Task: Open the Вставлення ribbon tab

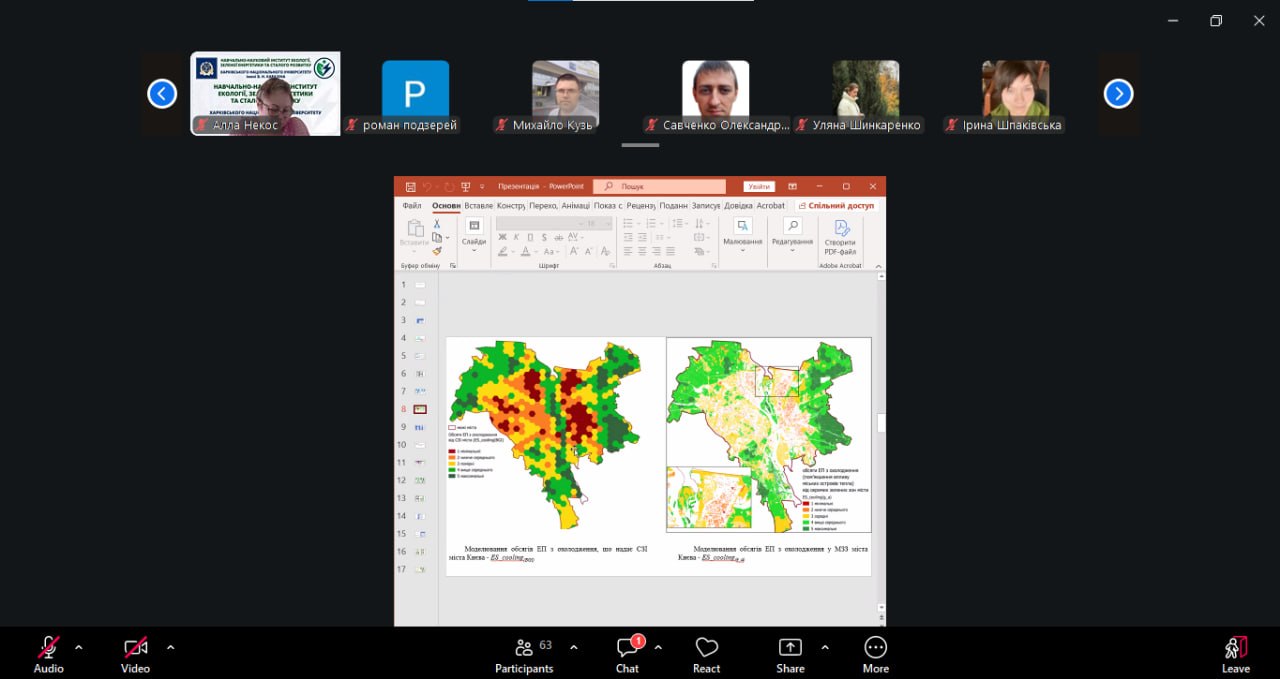Action: pos(478,206)
